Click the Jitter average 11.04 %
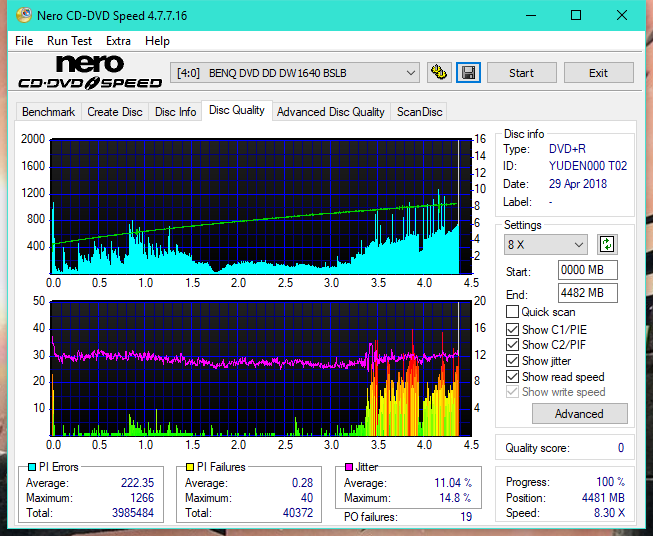Image resolution: width=653 pixels, height=536 pixels. click(453, 483)
